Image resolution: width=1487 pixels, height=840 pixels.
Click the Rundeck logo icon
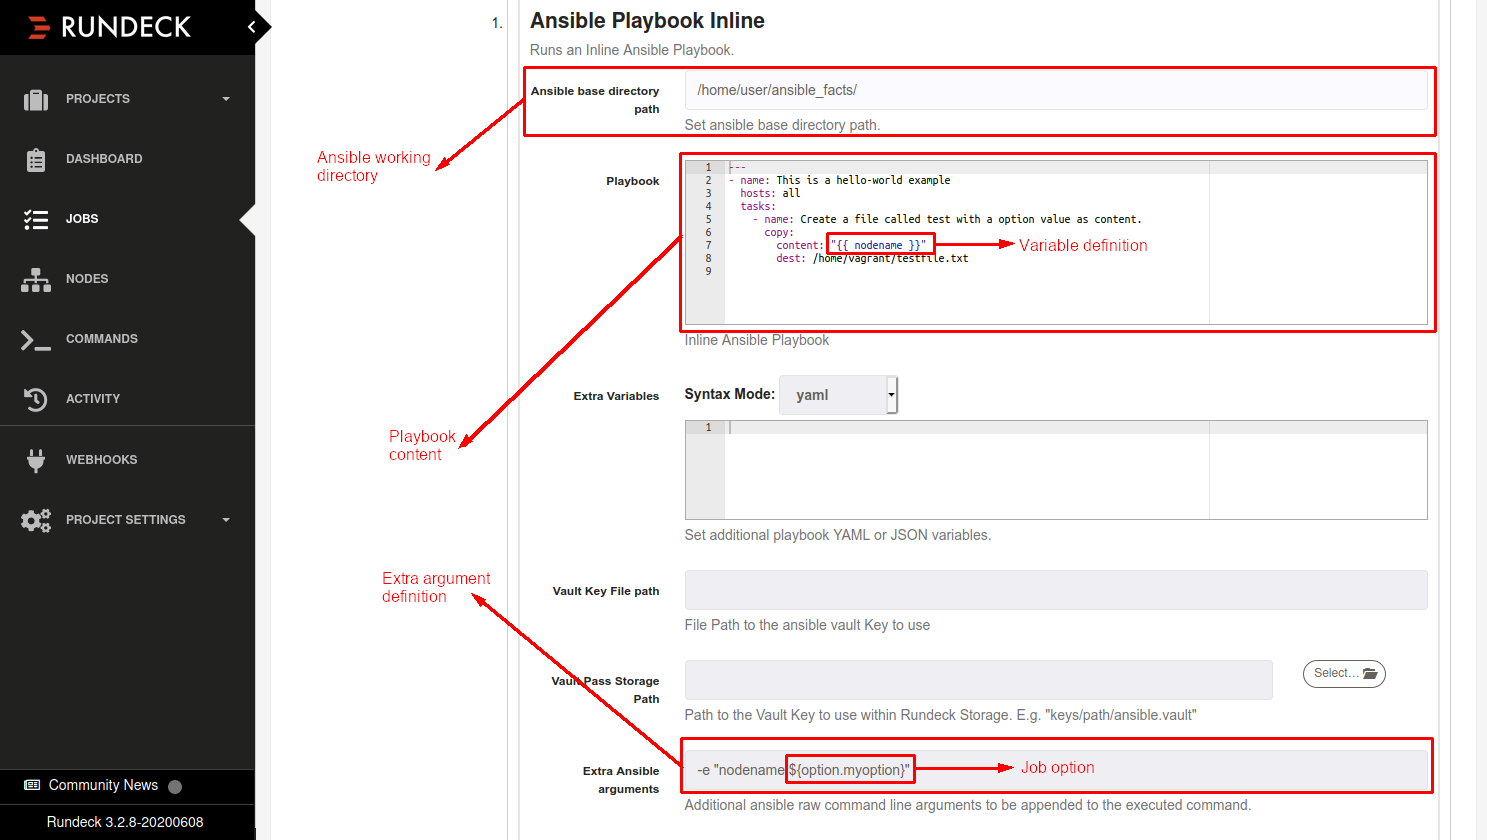tap(39, 27)
